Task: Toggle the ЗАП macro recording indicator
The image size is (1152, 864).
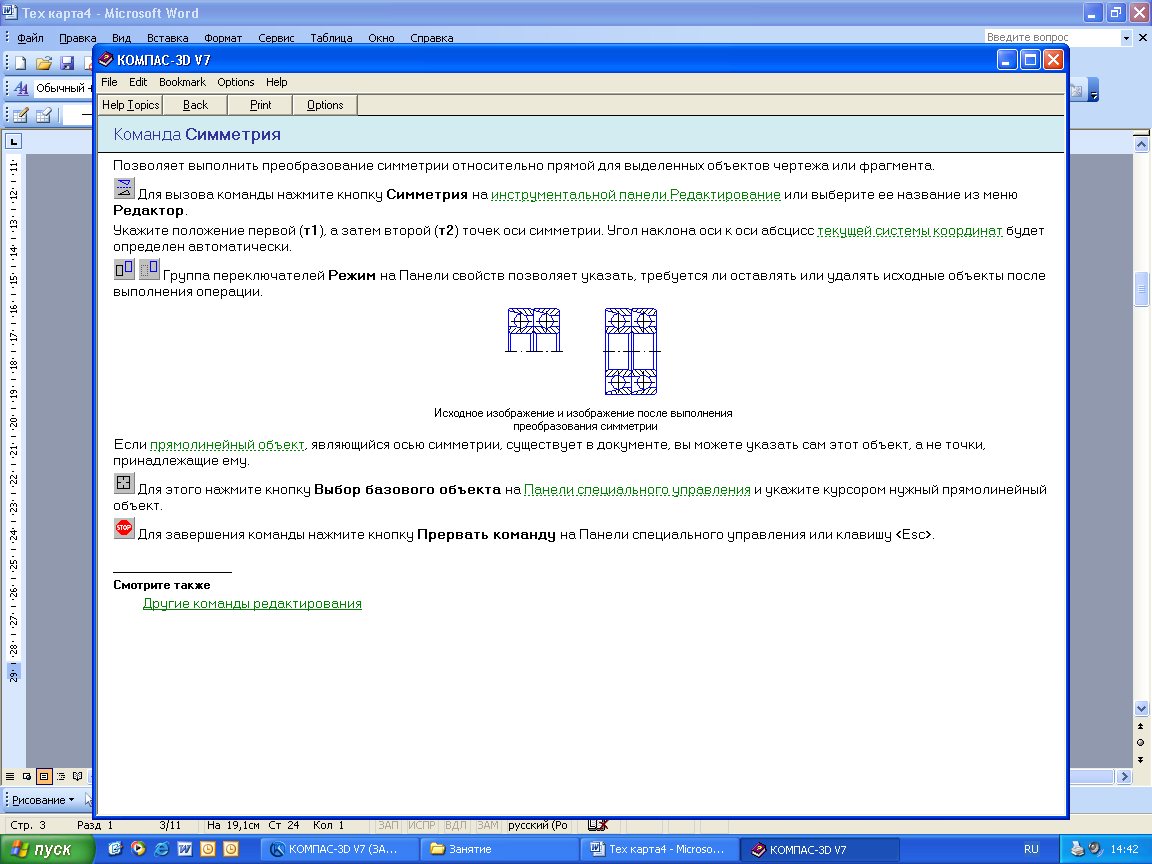Action: [389, 825]
